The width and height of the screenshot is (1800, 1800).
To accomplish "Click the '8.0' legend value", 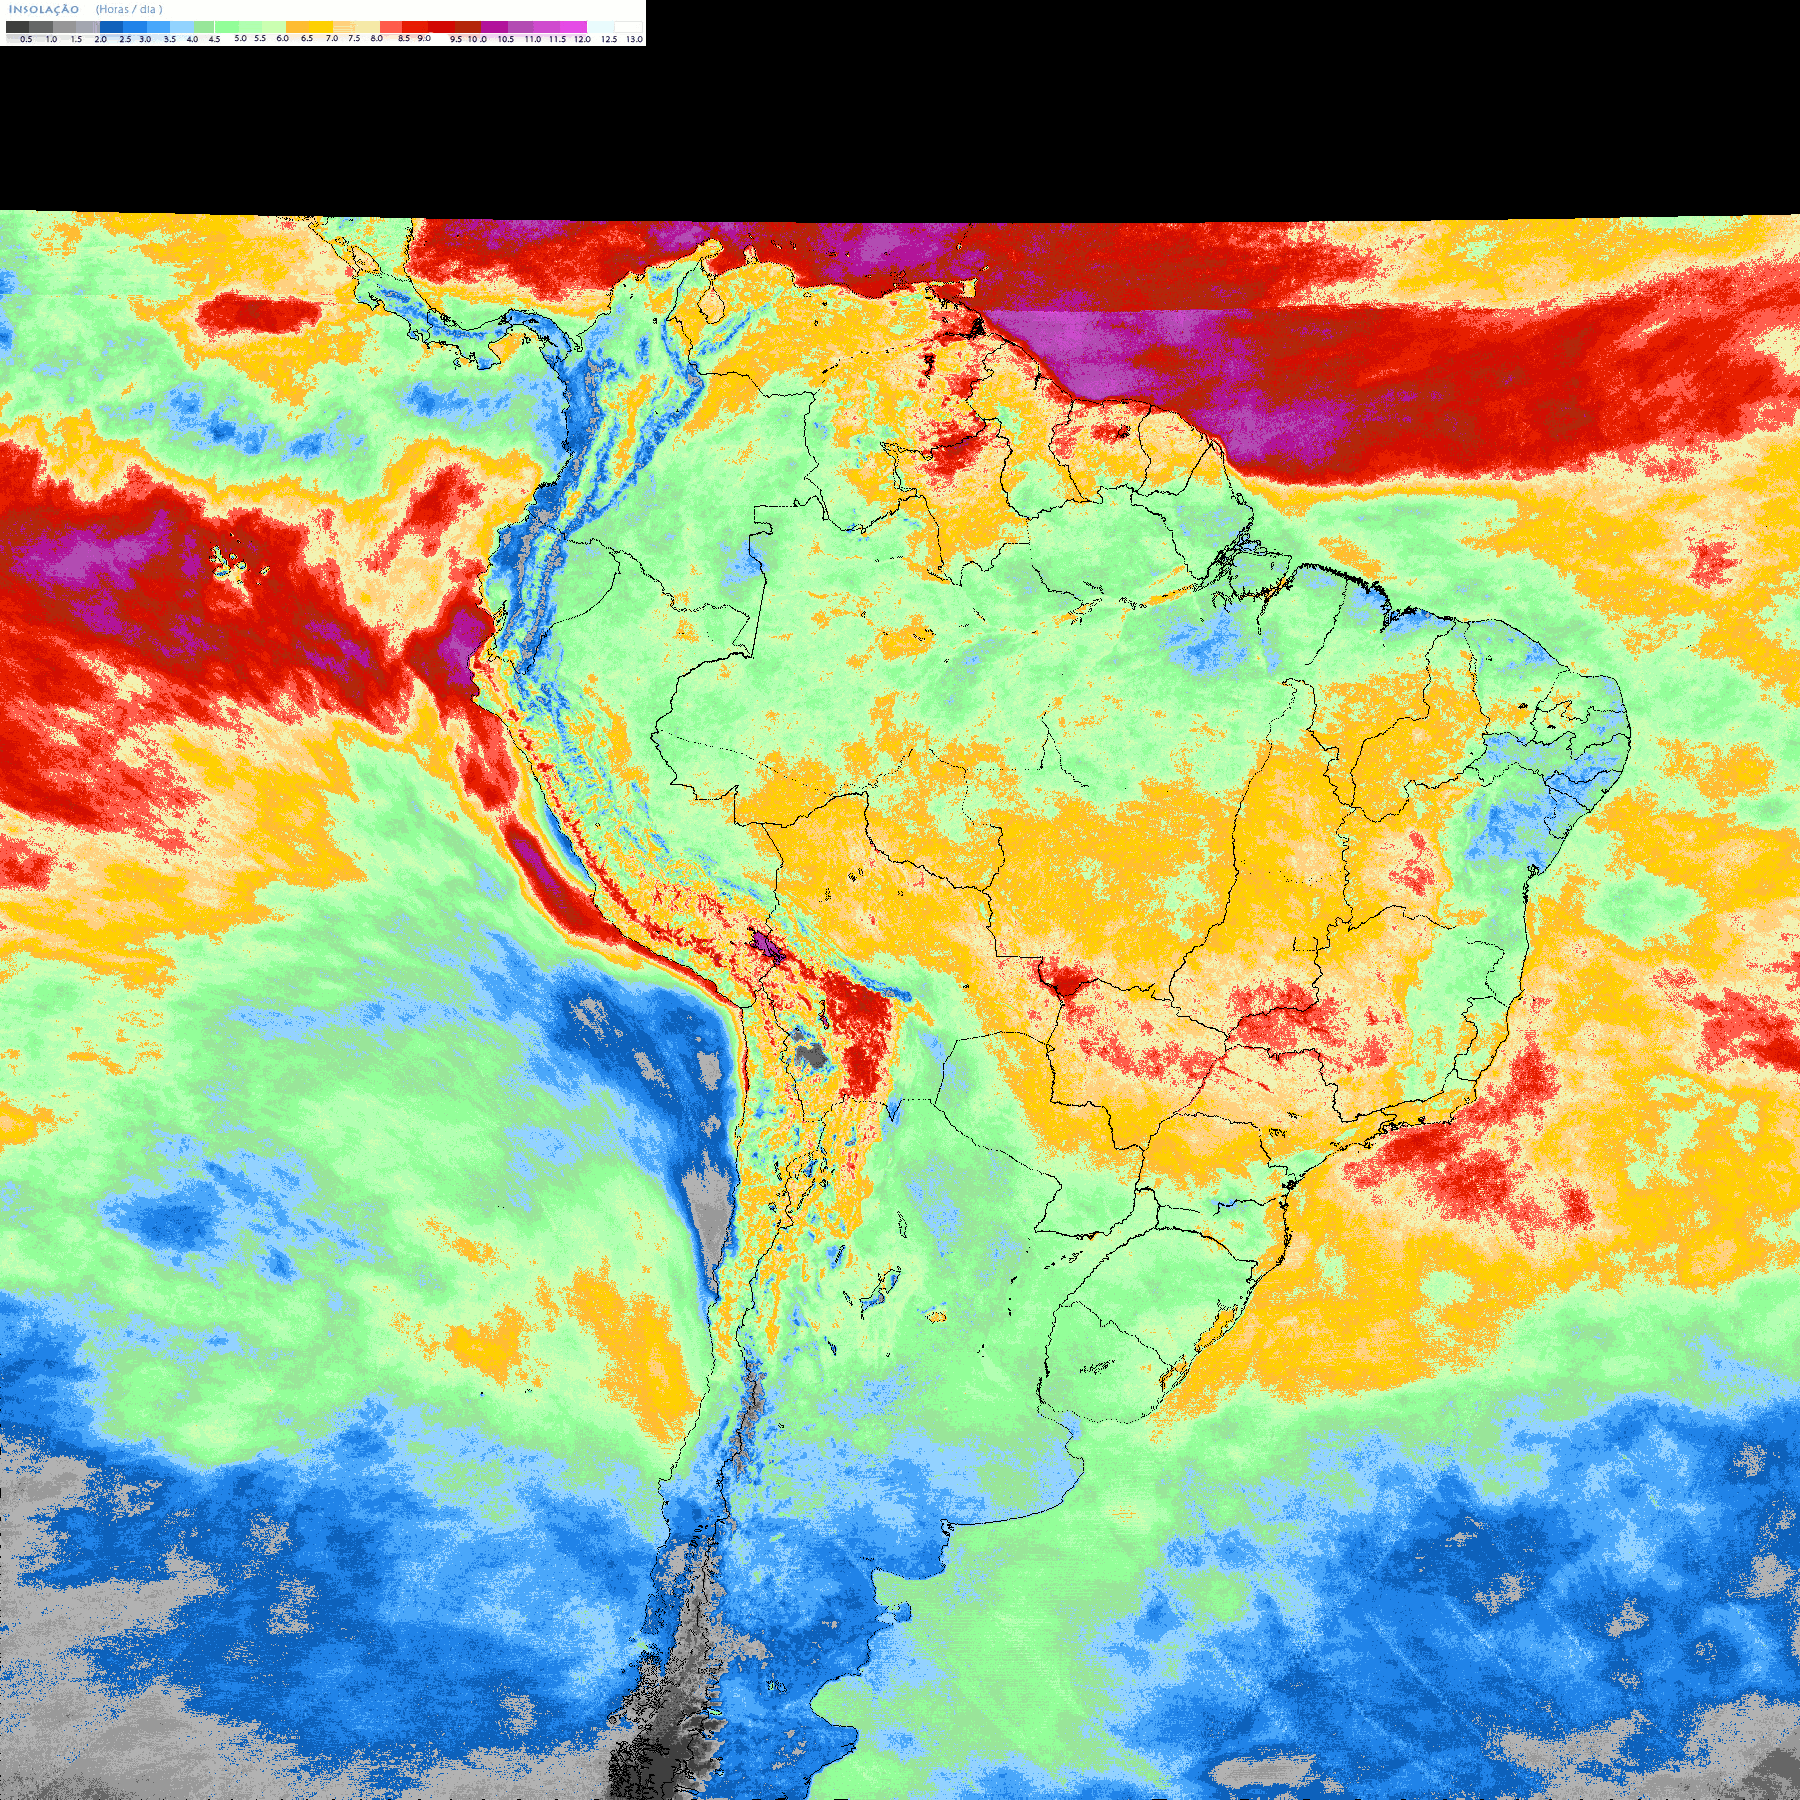I will tap(376, 38).
